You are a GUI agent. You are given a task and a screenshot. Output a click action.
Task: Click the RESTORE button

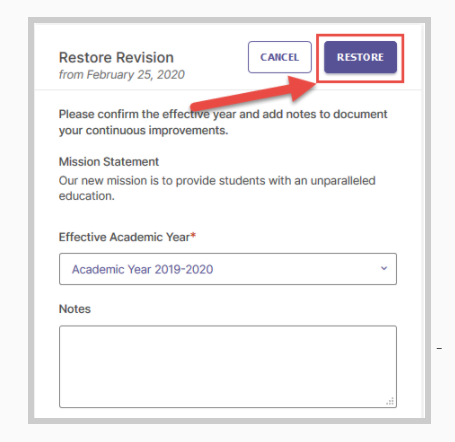360,57
